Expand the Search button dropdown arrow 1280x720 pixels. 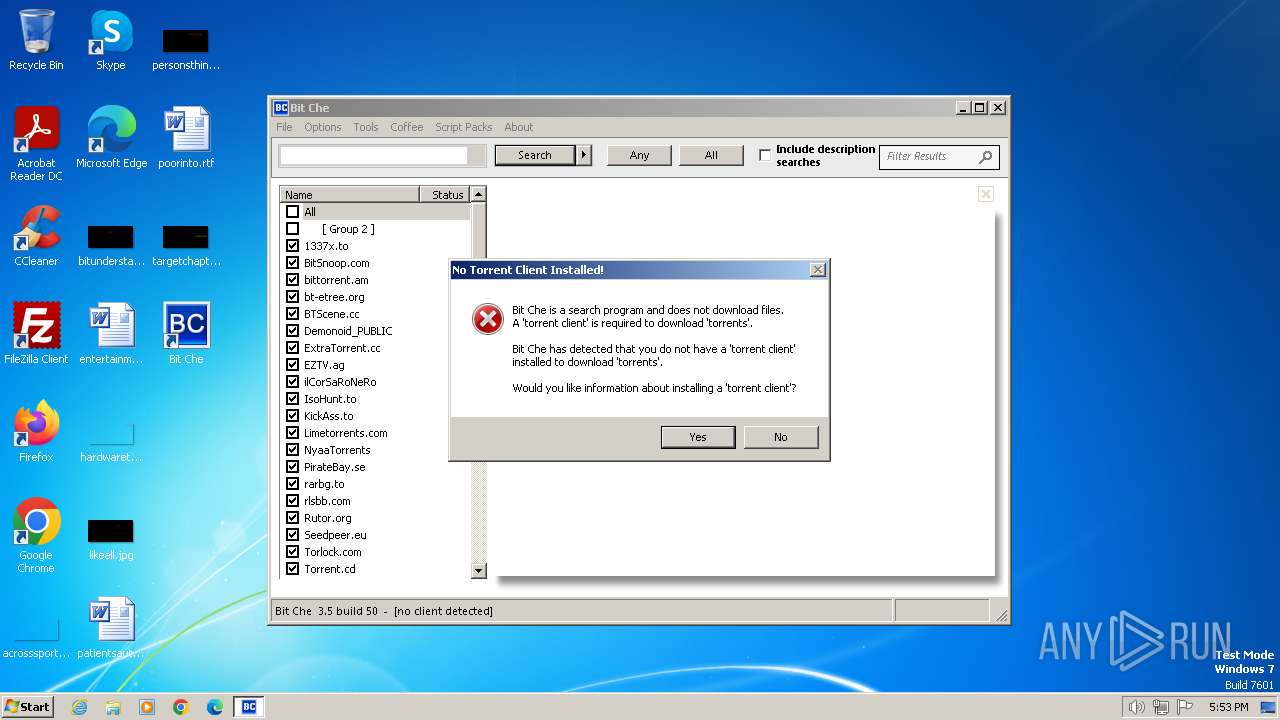point(584,155)
